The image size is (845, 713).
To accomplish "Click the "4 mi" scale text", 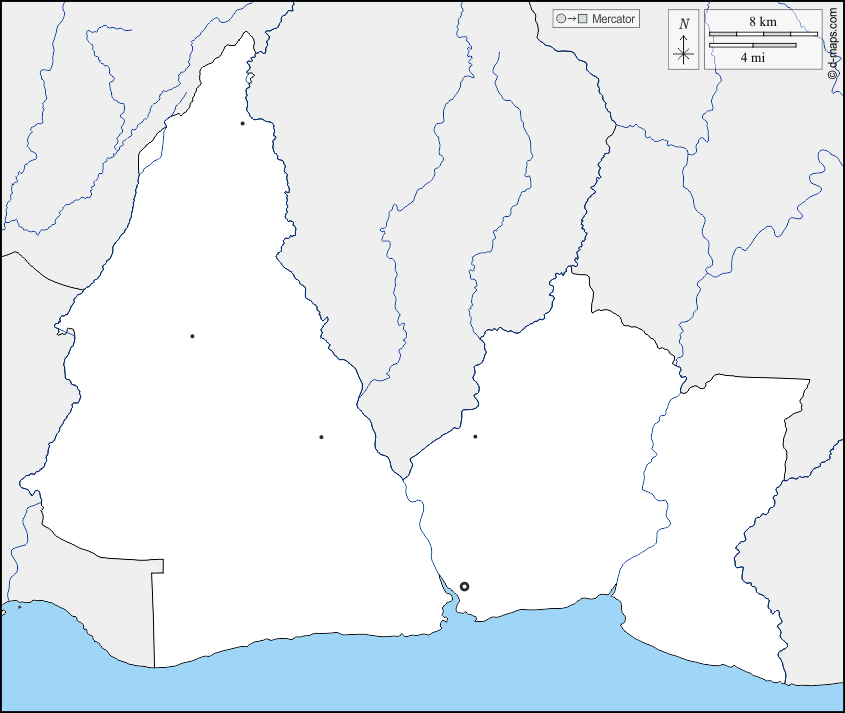I will [752, 57].
